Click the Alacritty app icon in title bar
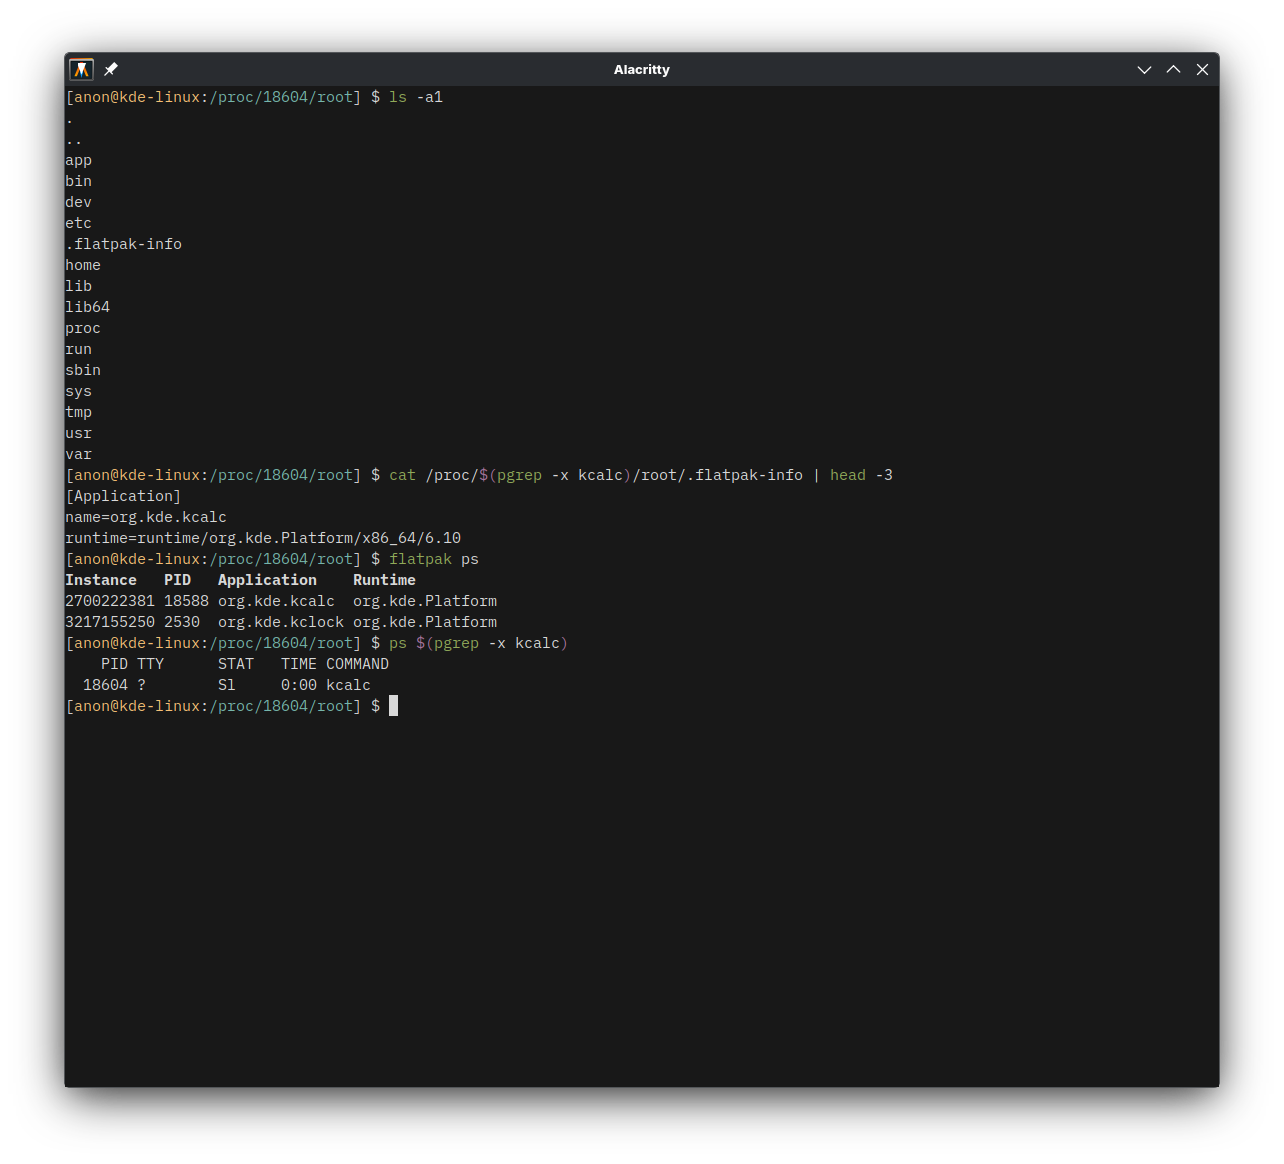 point(81,69)
